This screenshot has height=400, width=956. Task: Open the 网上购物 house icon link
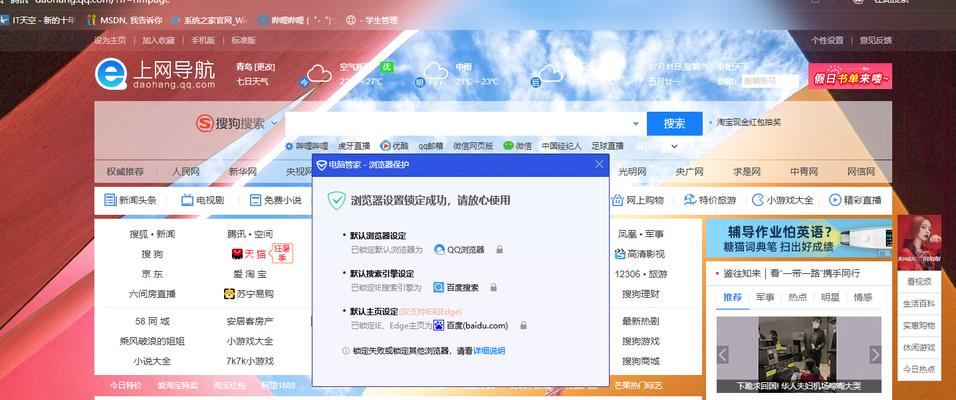(x=618, y=200)
